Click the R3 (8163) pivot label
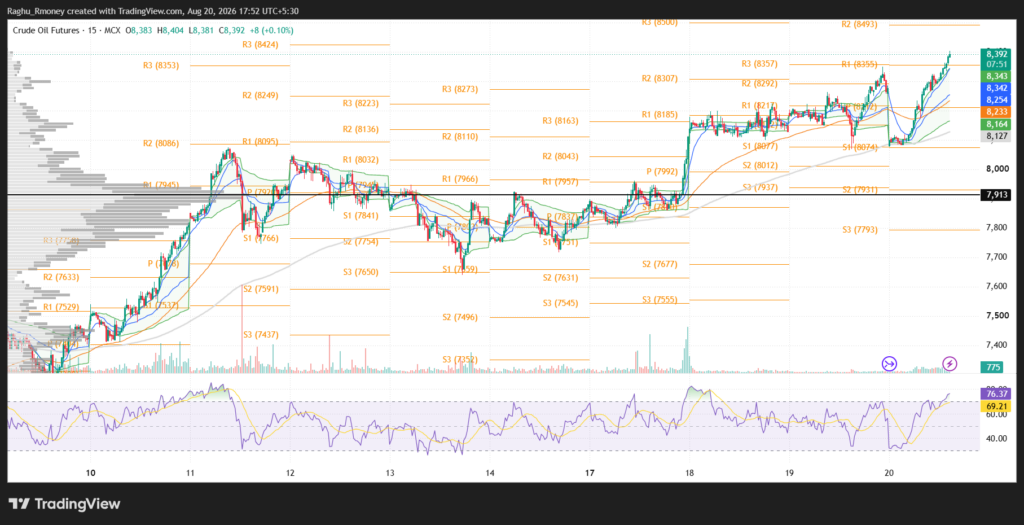Viewport: 1024px width, 525px height. click(x=560, y=121)
